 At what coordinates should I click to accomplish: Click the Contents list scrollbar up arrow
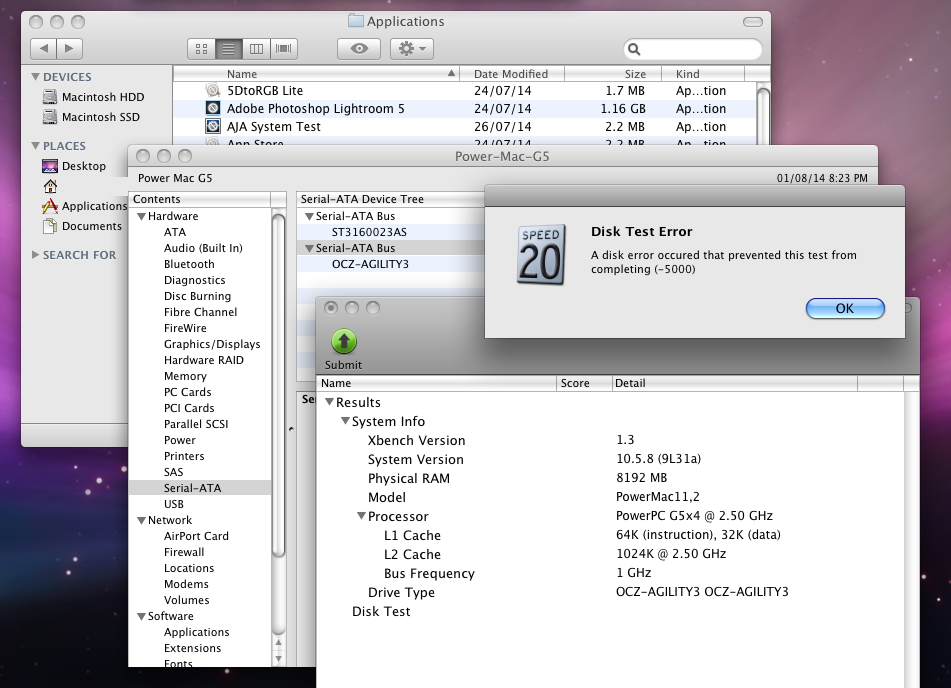click(x=278, y=642)
